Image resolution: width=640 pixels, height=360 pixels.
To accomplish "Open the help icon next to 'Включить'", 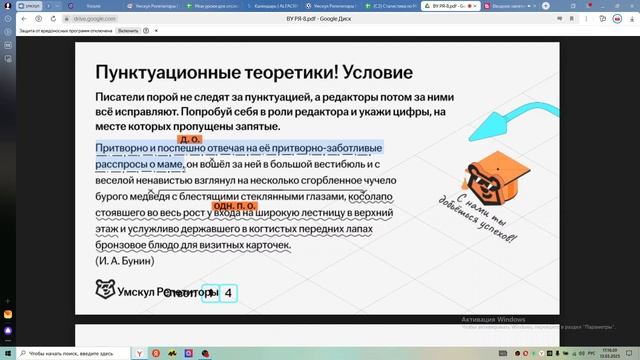I will [146, 31].
